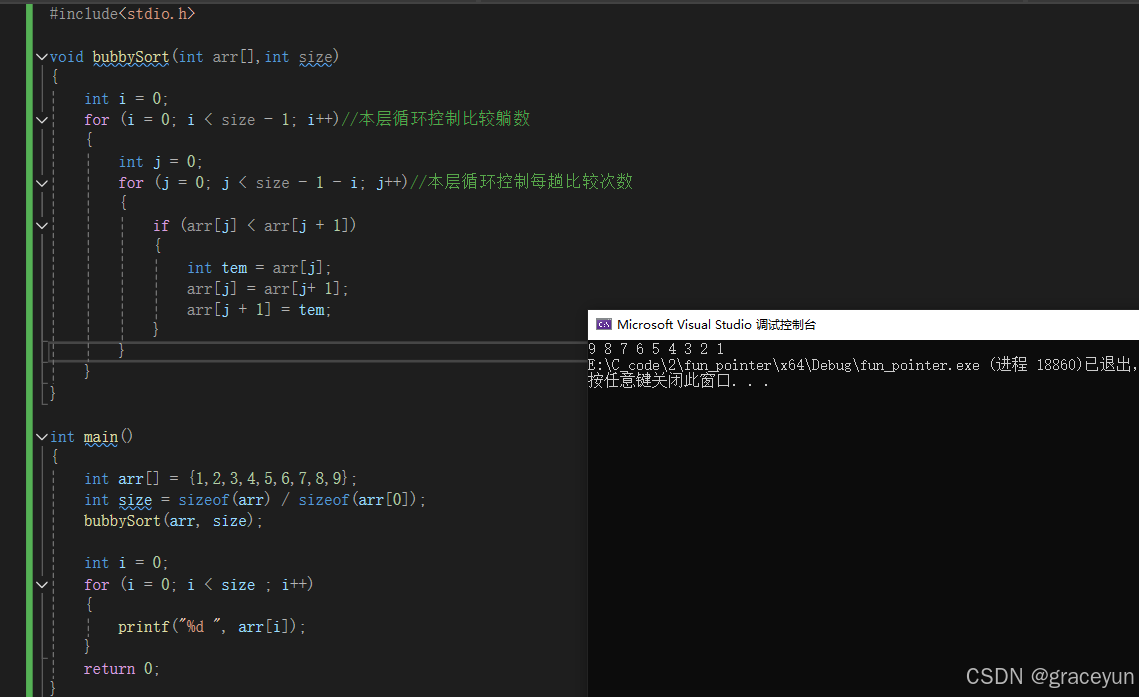The height and width of the screenshot is (697, 1139).
Task: Click the line 'int tem = arr[j];'
Action: click(259, 268)
